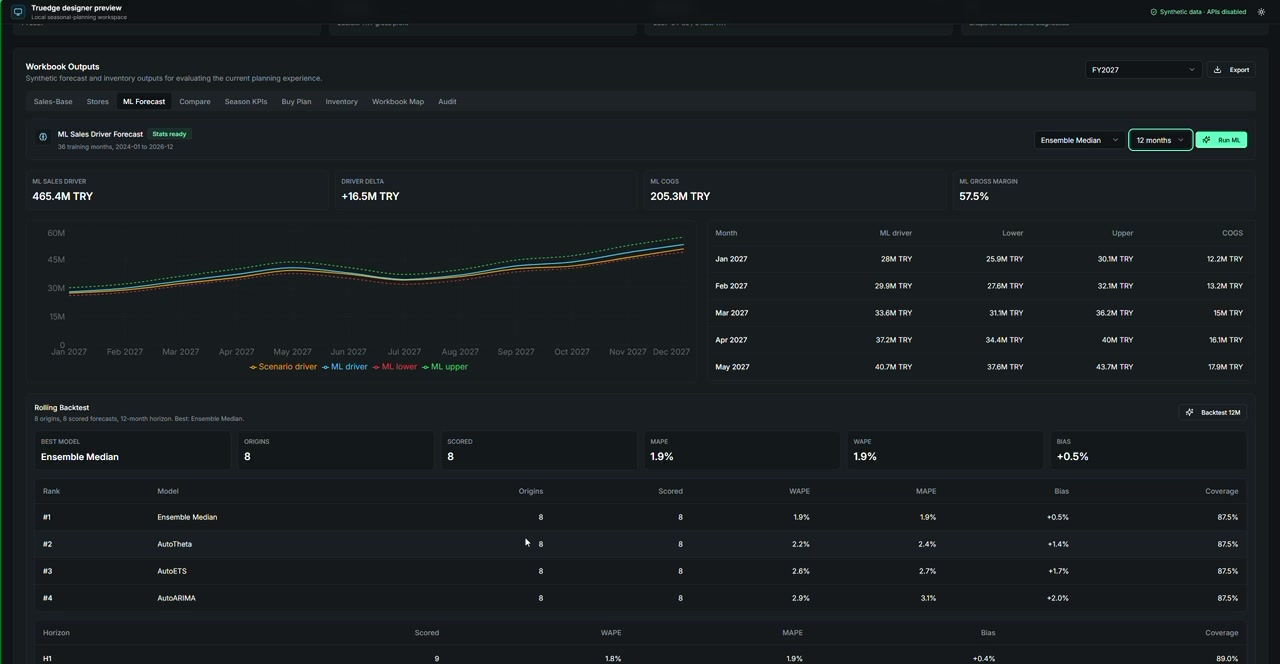Run the Backtest 12M button
Screen dimensions: 1280x664
(x=1212, y=412)
